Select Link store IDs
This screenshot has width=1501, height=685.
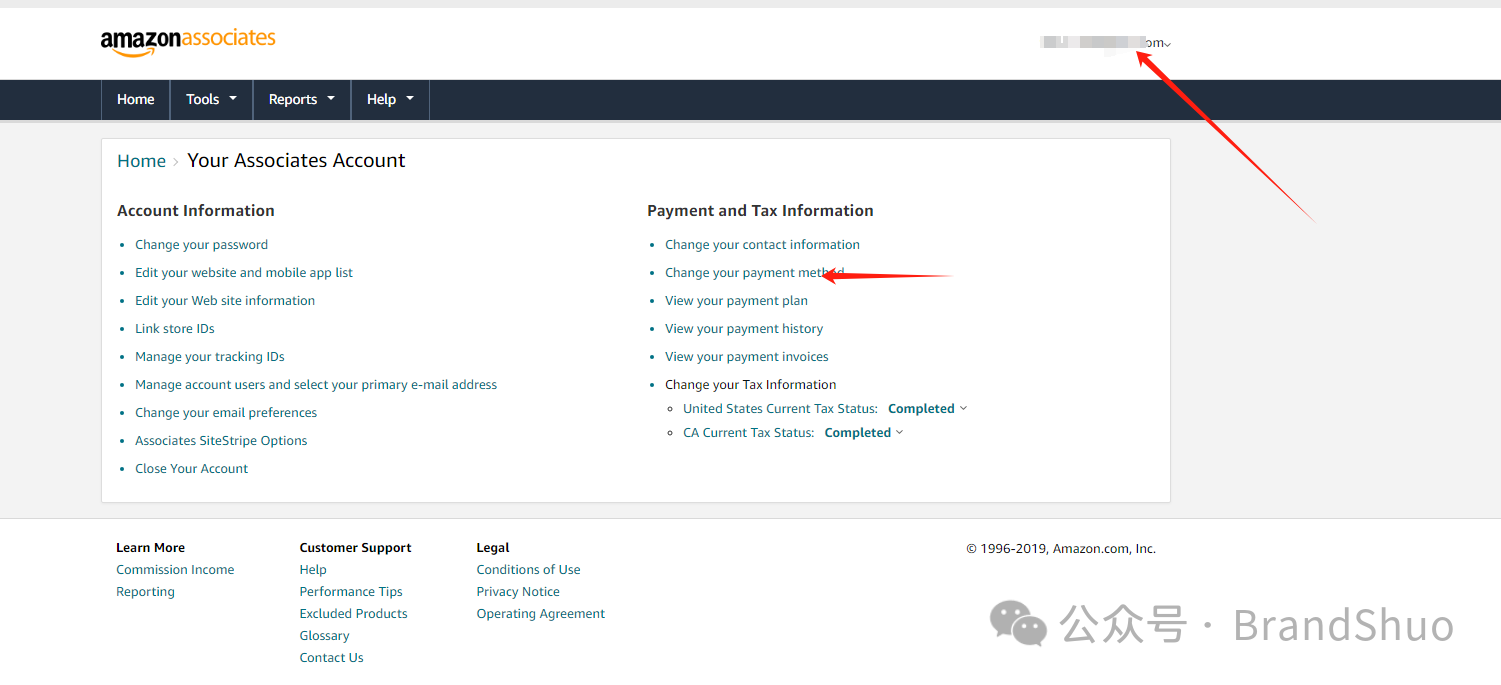174,329
